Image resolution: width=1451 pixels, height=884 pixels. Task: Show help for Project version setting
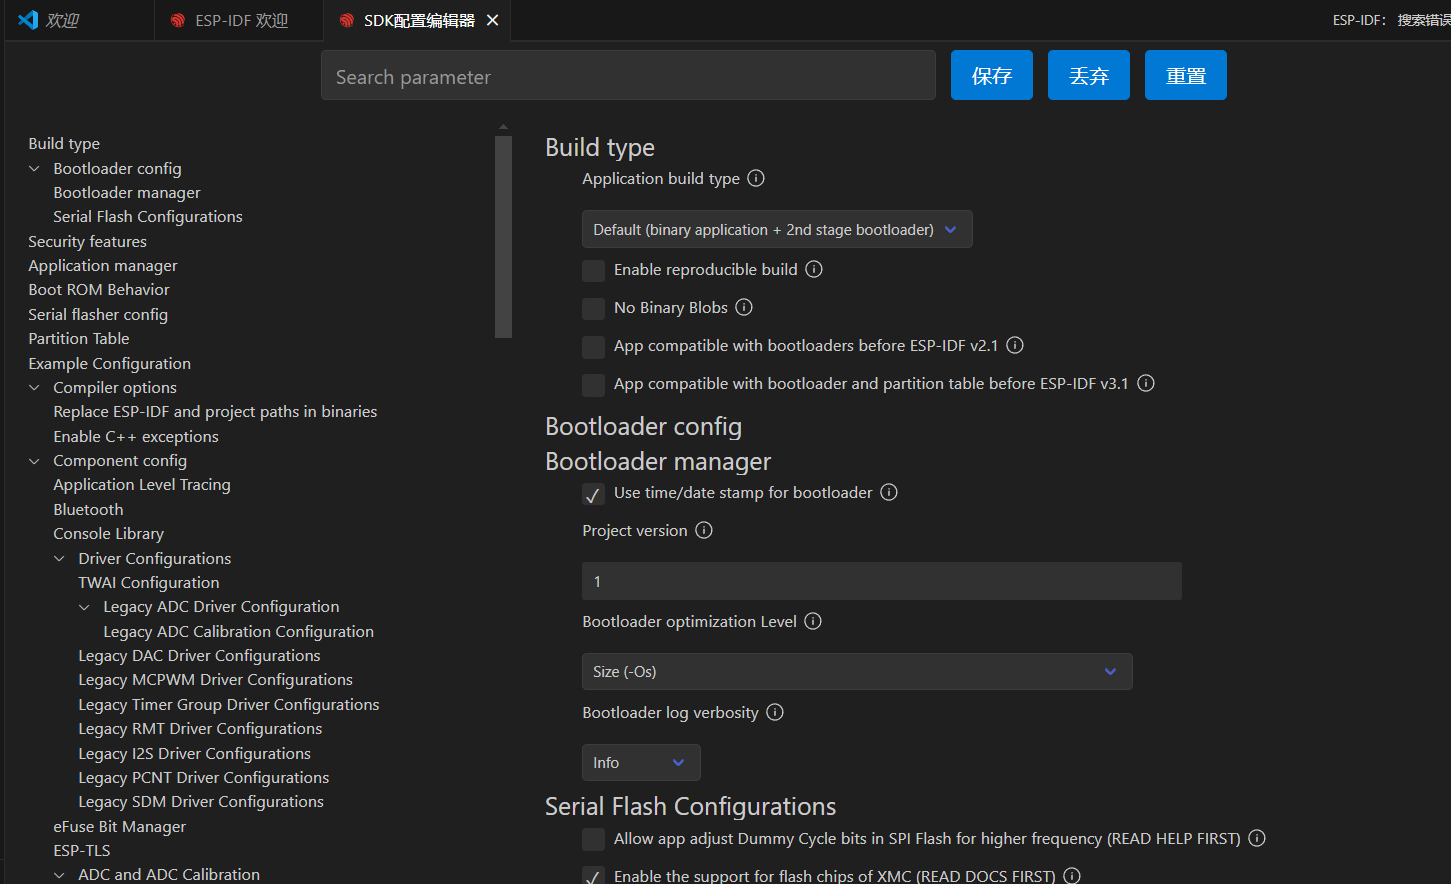coord(704,531)
